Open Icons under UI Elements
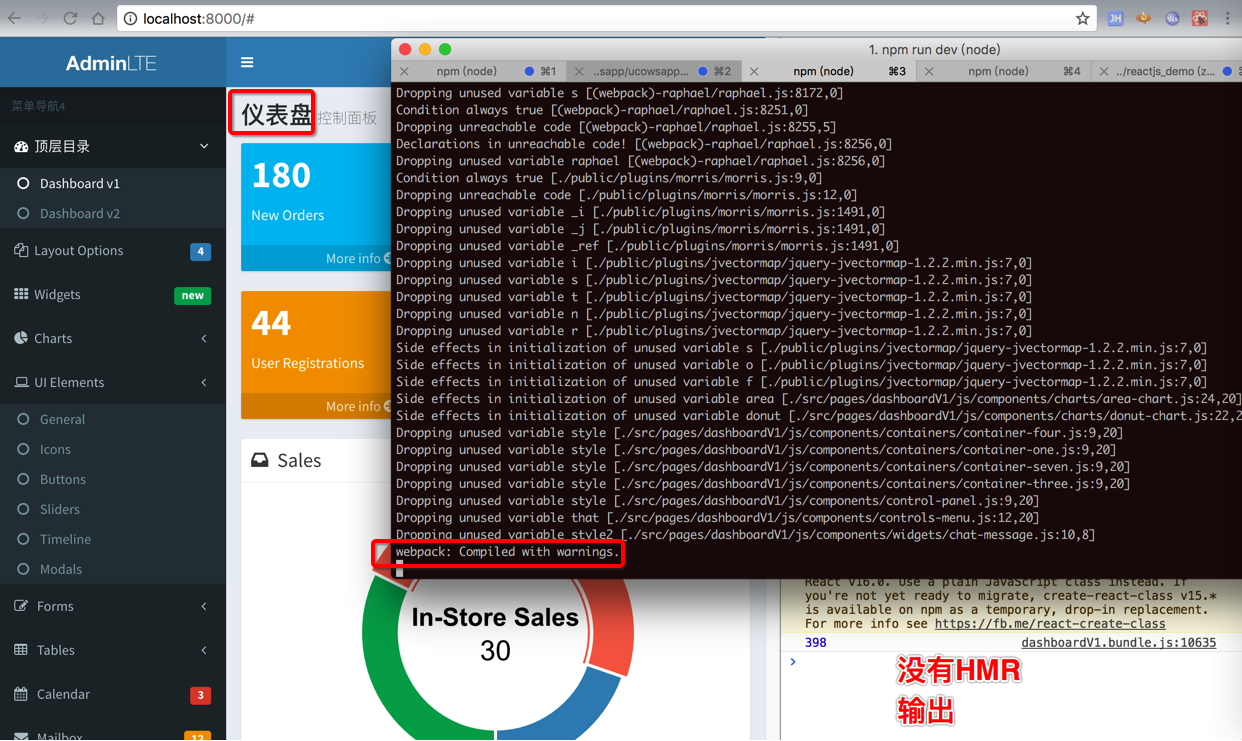 coord(55,449)
